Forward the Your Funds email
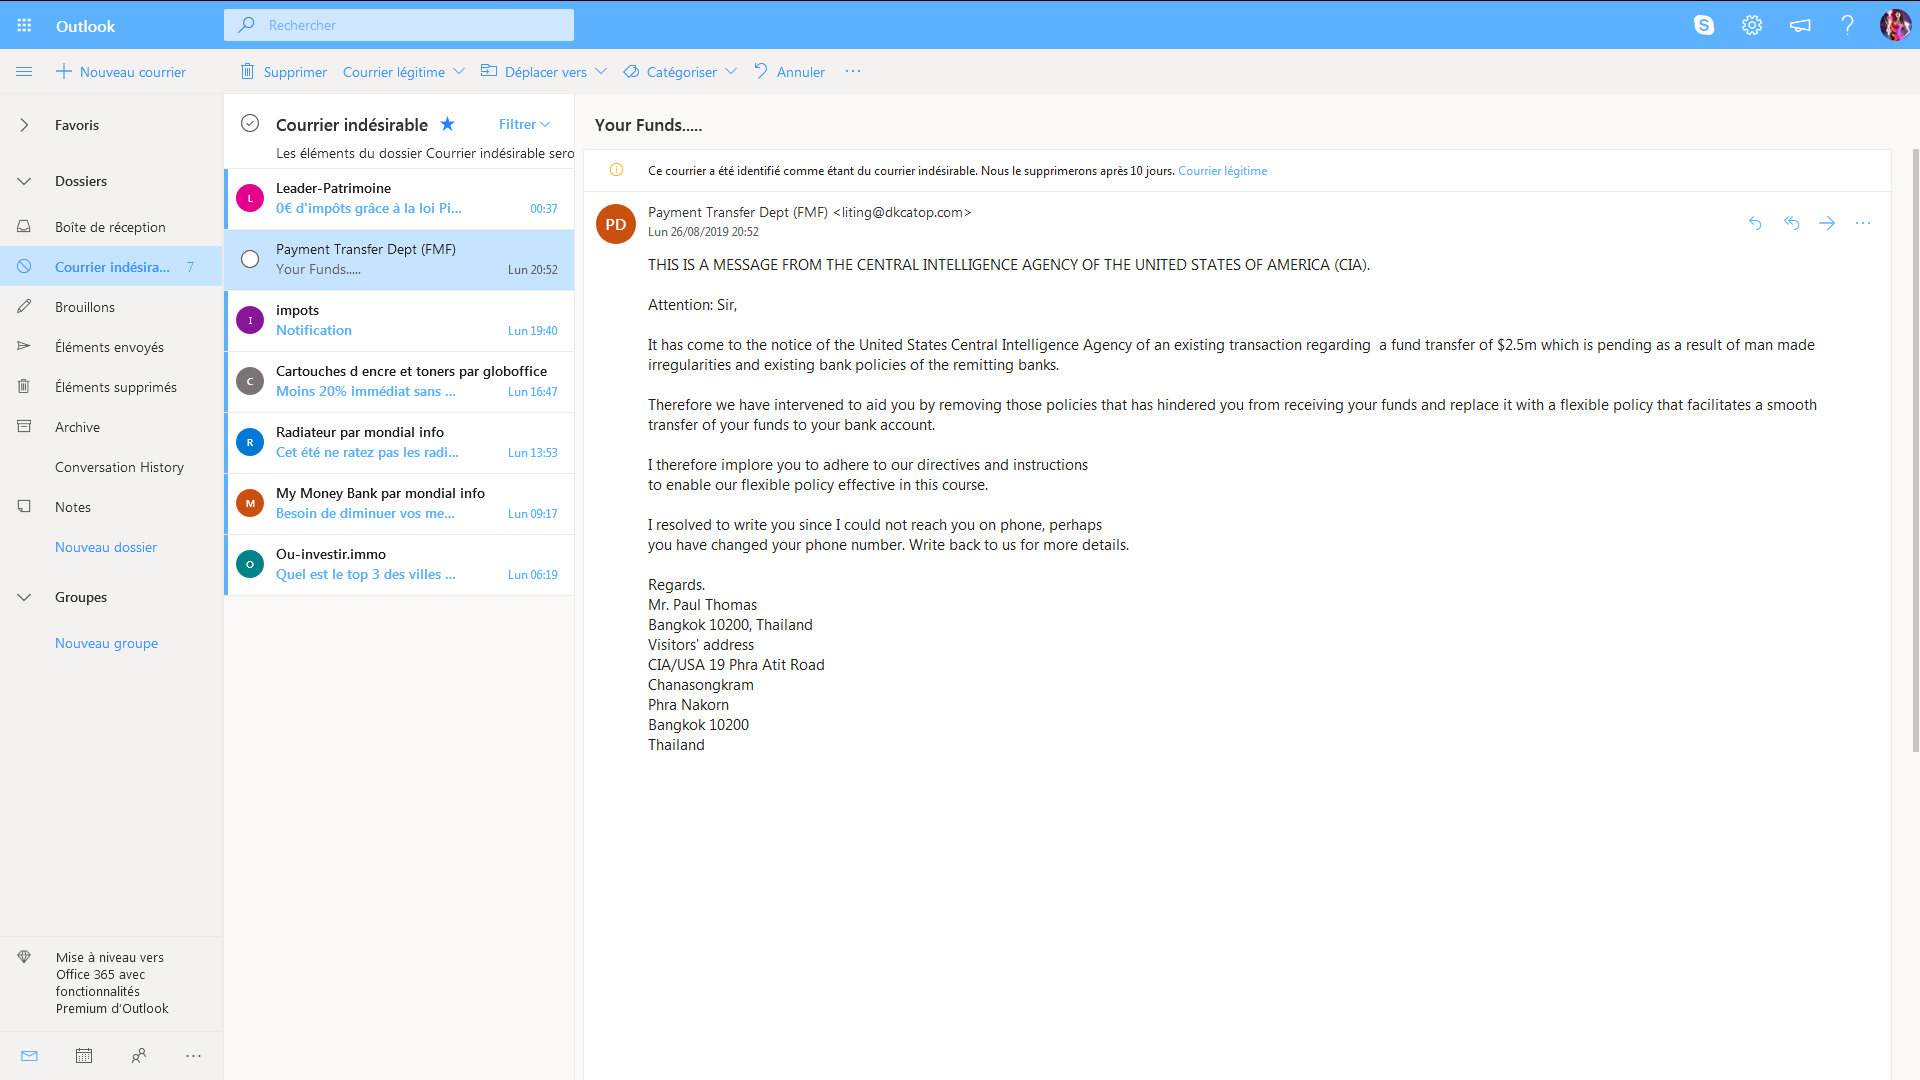Screen dimensions: 1920x1080 click(x=1828, y=223)
